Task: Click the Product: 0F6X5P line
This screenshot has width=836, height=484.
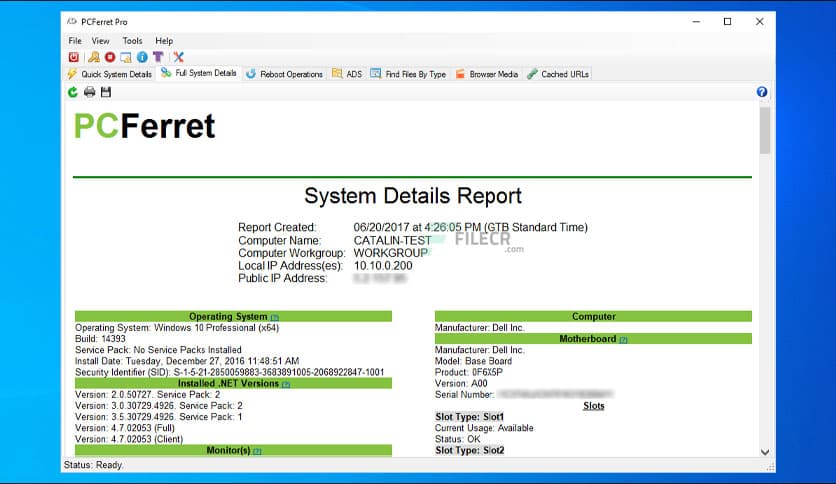Action: pos(469,372)
